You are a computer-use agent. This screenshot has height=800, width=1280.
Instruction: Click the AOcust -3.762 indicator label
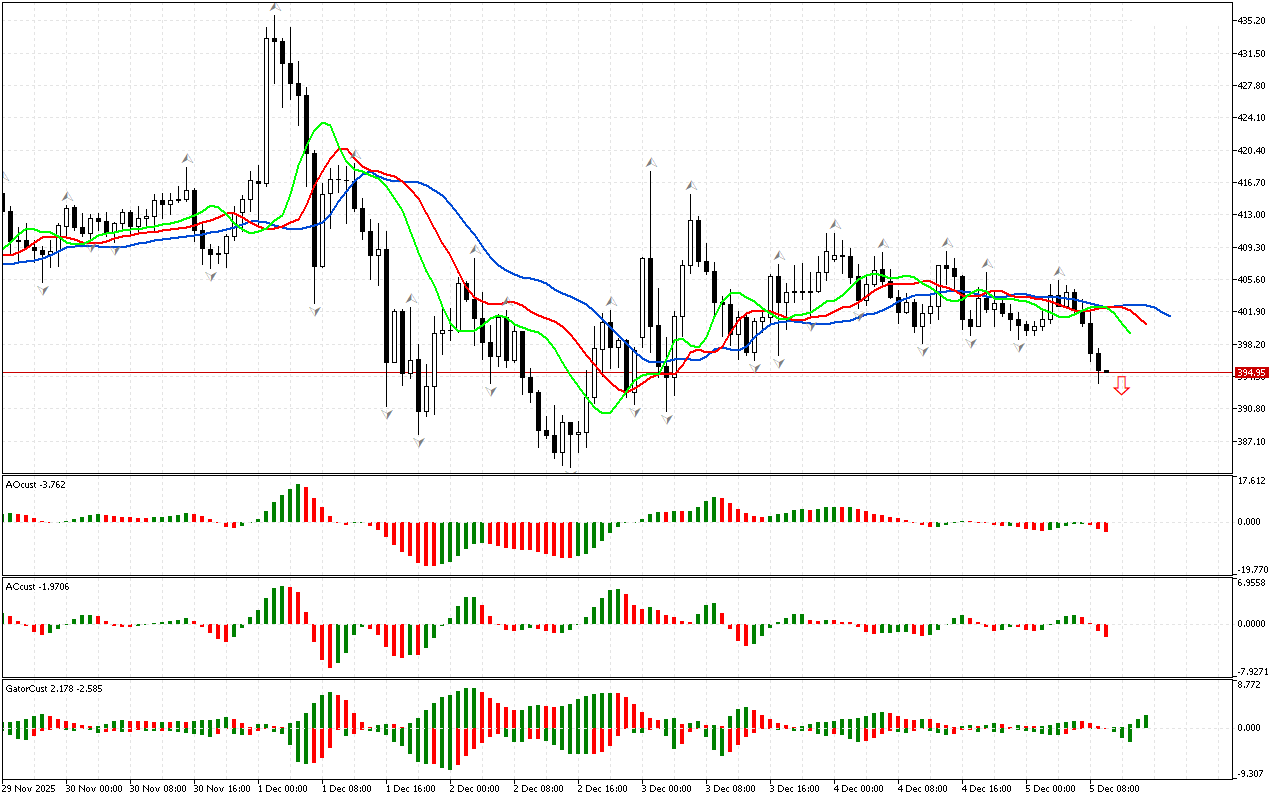tap(36, 484)
